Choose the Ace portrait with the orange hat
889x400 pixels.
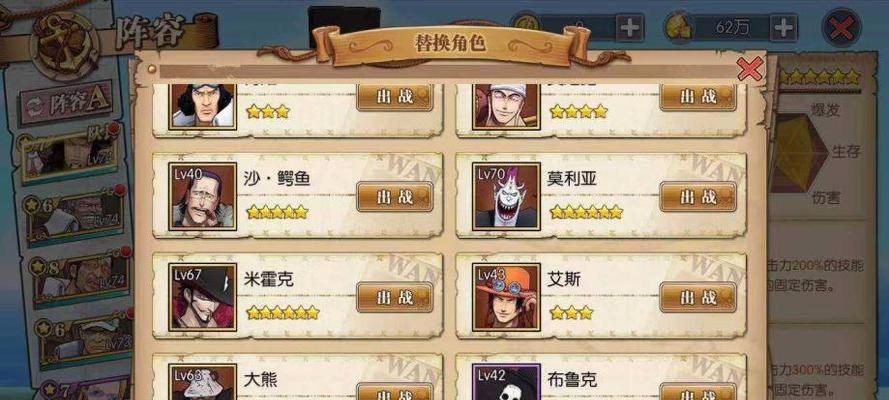(x=506, y=297)
